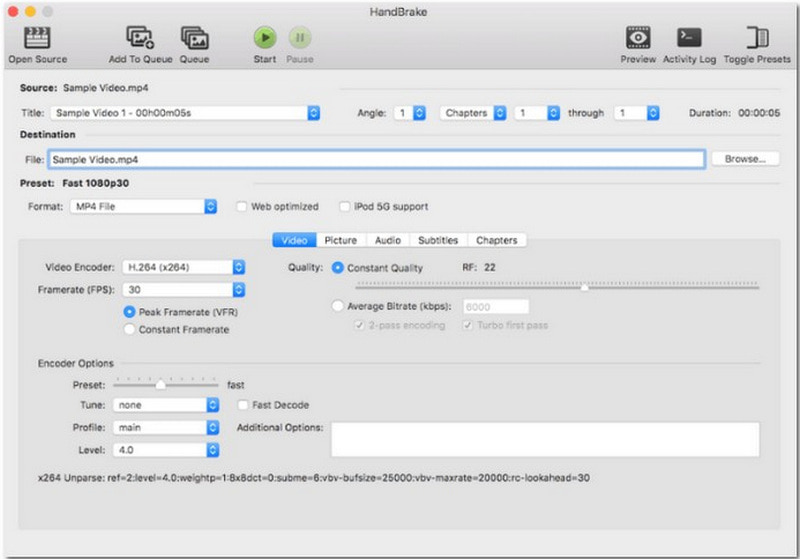Enable Web optimized checkbox
The width and height of the screenshot is (800, 559).
[x=241, y=207]
